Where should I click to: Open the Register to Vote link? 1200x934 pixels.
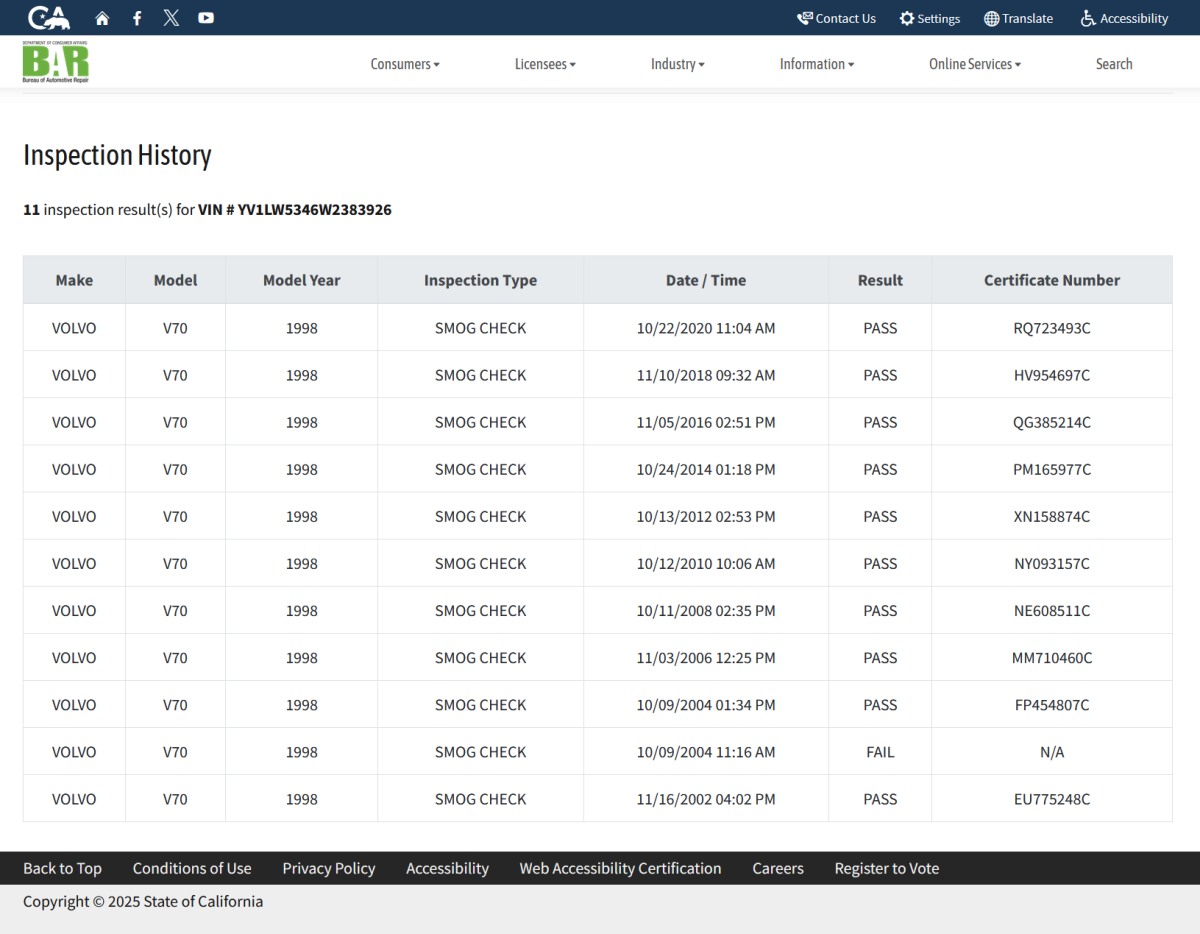(x=886, y=868)
